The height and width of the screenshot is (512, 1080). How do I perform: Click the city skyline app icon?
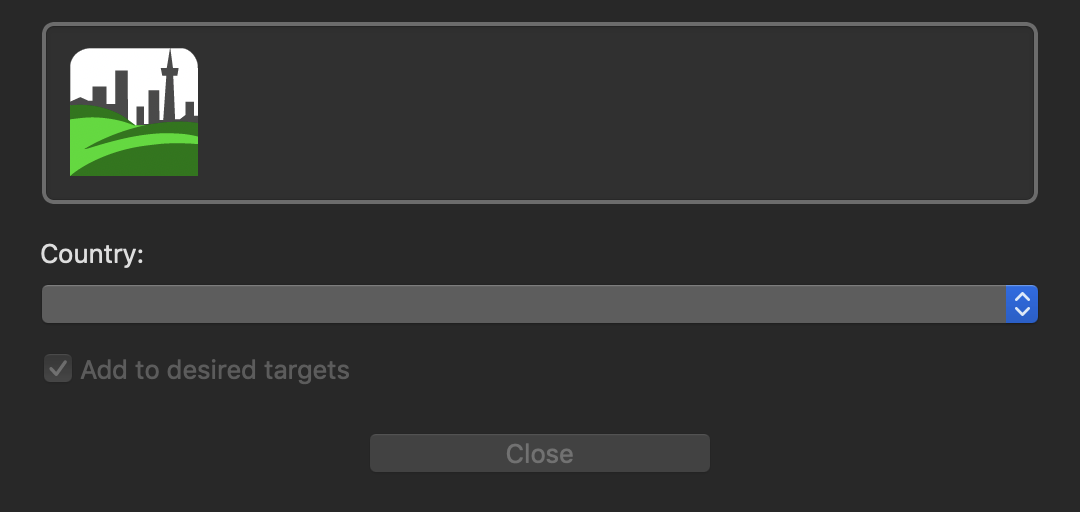(134, 112)
